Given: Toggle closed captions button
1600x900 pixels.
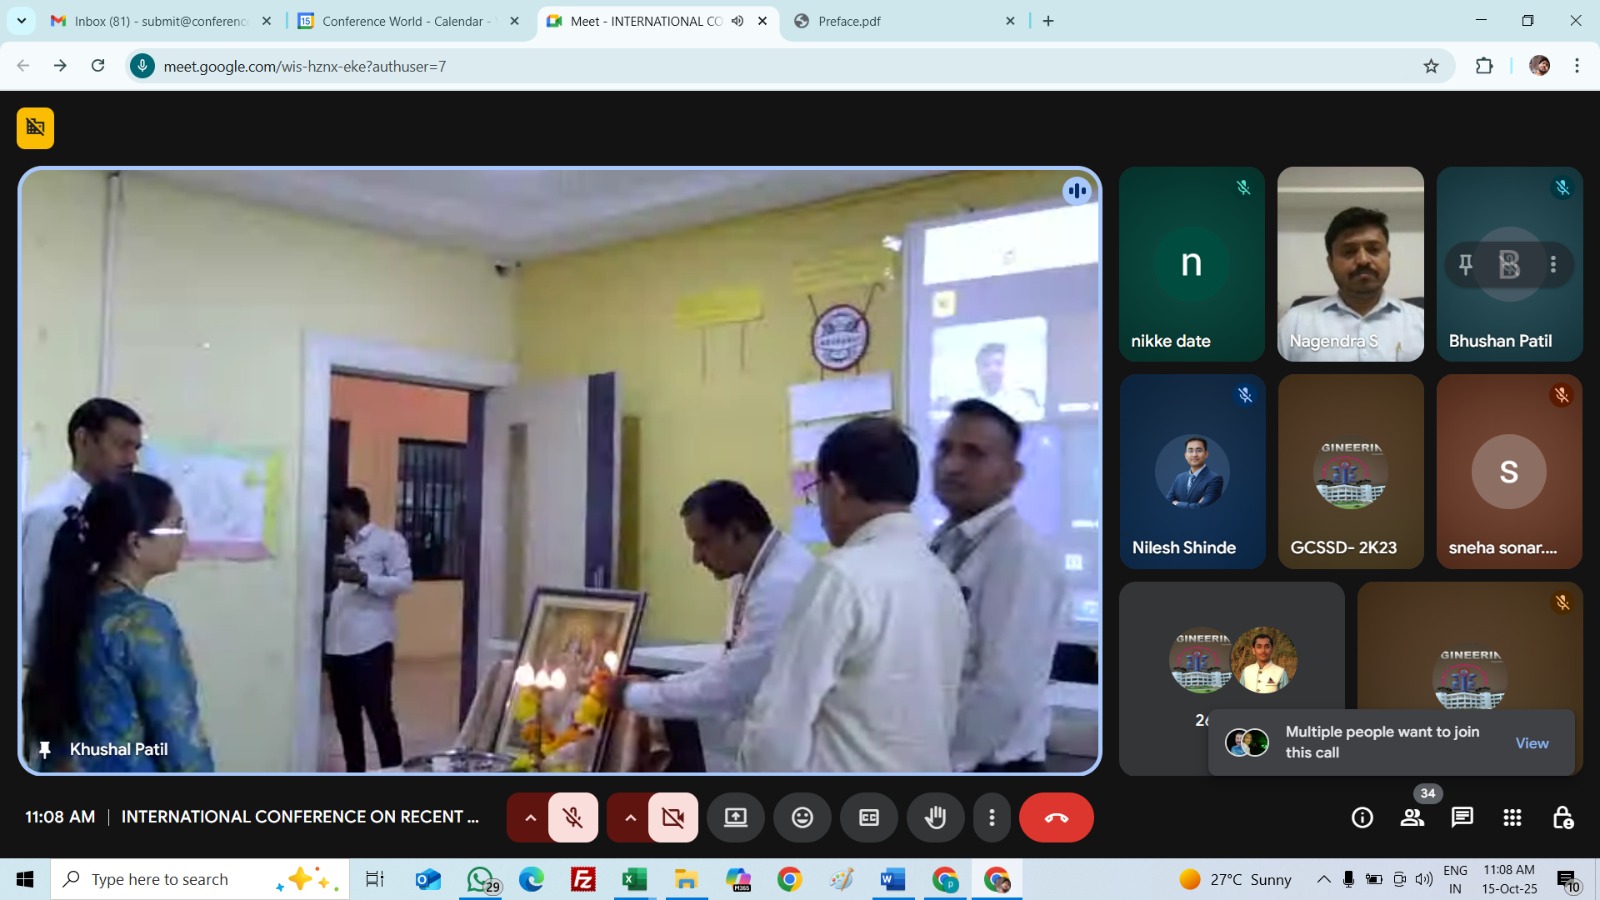Looking at the screenshot, I should pos(869,818).
